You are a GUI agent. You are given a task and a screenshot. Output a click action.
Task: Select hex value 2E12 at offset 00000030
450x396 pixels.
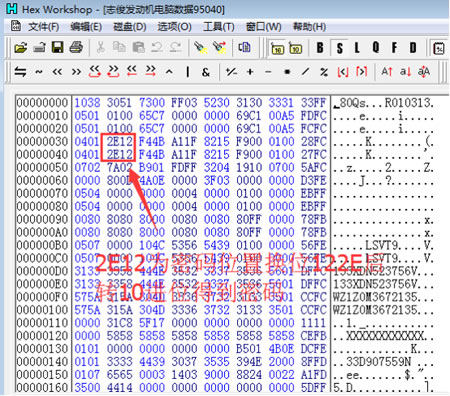coord(119,141)
